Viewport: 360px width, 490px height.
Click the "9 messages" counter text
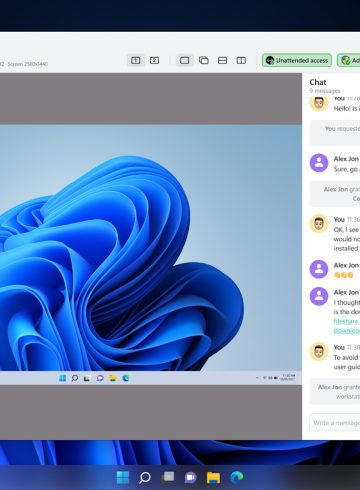(x=325, y=91)
